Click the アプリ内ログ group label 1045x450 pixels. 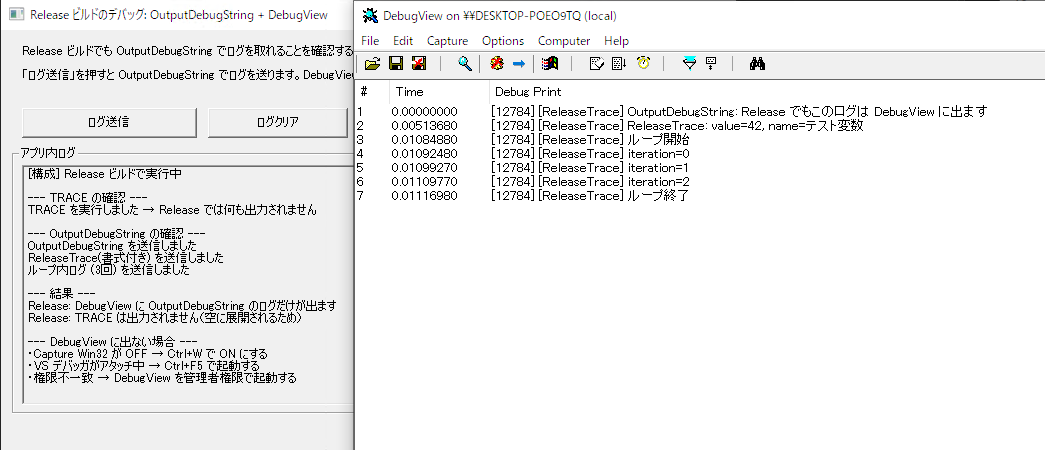48,153
